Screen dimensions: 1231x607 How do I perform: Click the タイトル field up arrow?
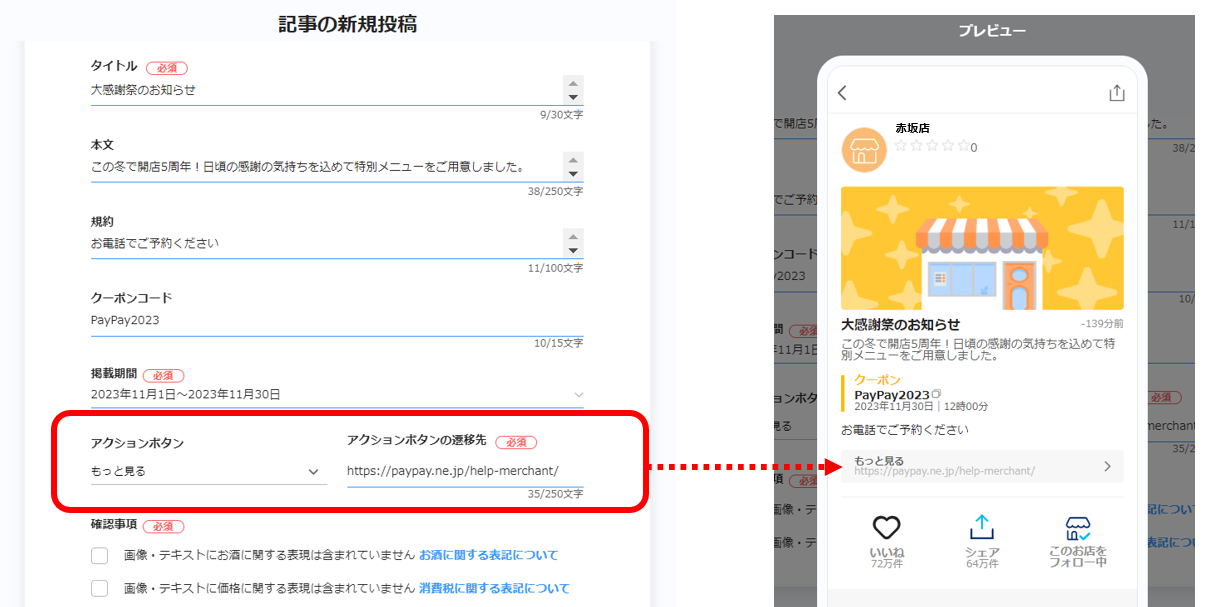(573, 83)
